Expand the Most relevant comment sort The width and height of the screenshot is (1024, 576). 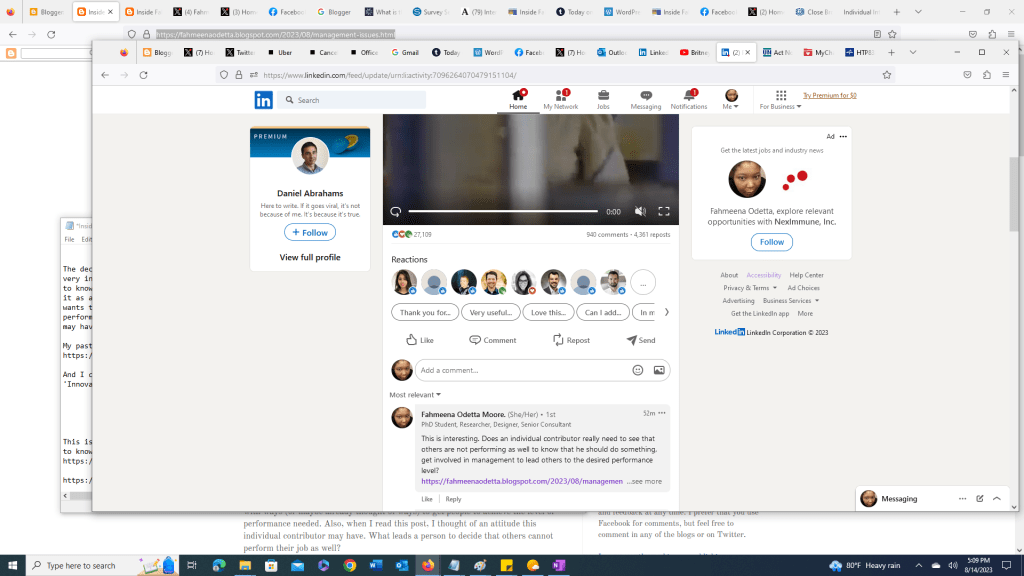pos(412,395)
